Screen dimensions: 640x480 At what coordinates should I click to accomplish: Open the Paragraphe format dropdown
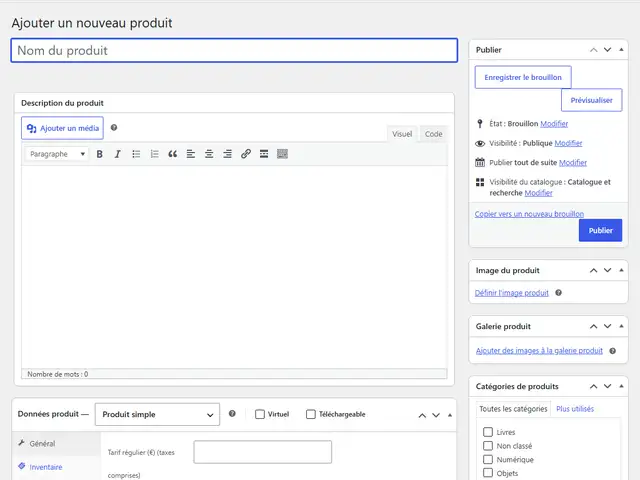[57, 154]
